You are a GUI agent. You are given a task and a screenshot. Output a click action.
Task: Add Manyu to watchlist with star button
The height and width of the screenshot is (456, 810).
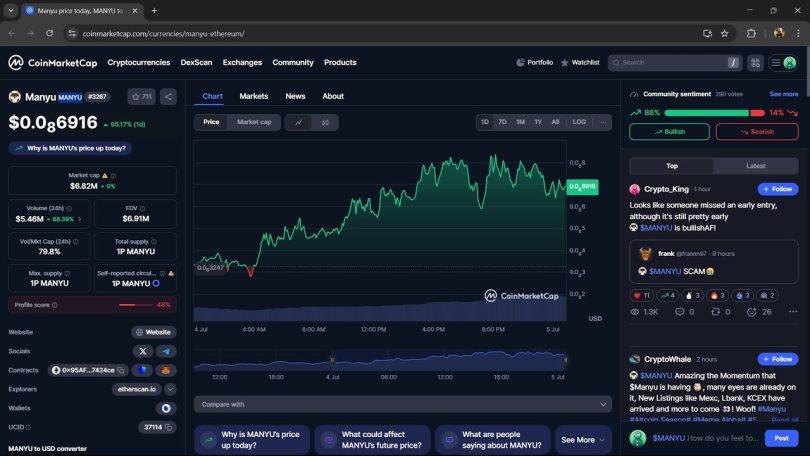(141, 97)
